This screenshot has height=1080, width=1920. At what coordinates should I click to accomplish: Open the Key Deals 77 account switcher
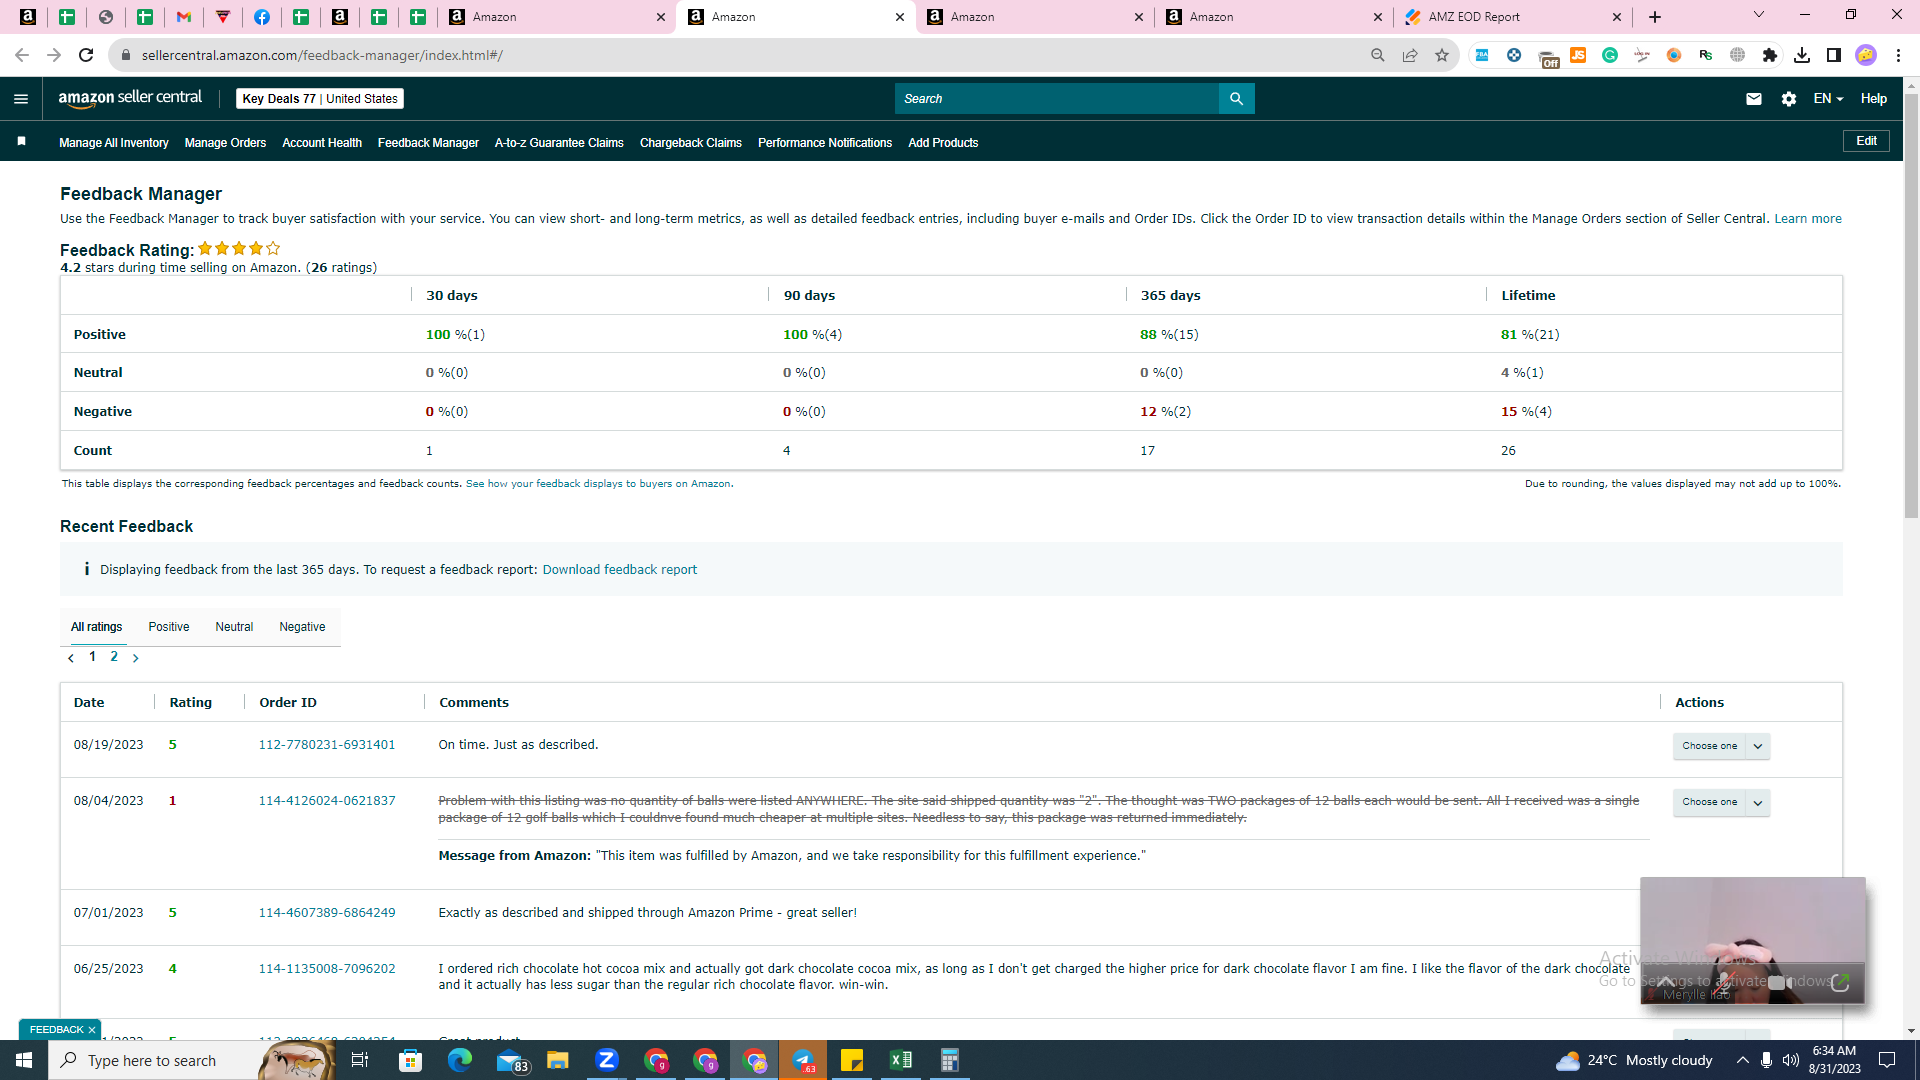click(320, 99)
